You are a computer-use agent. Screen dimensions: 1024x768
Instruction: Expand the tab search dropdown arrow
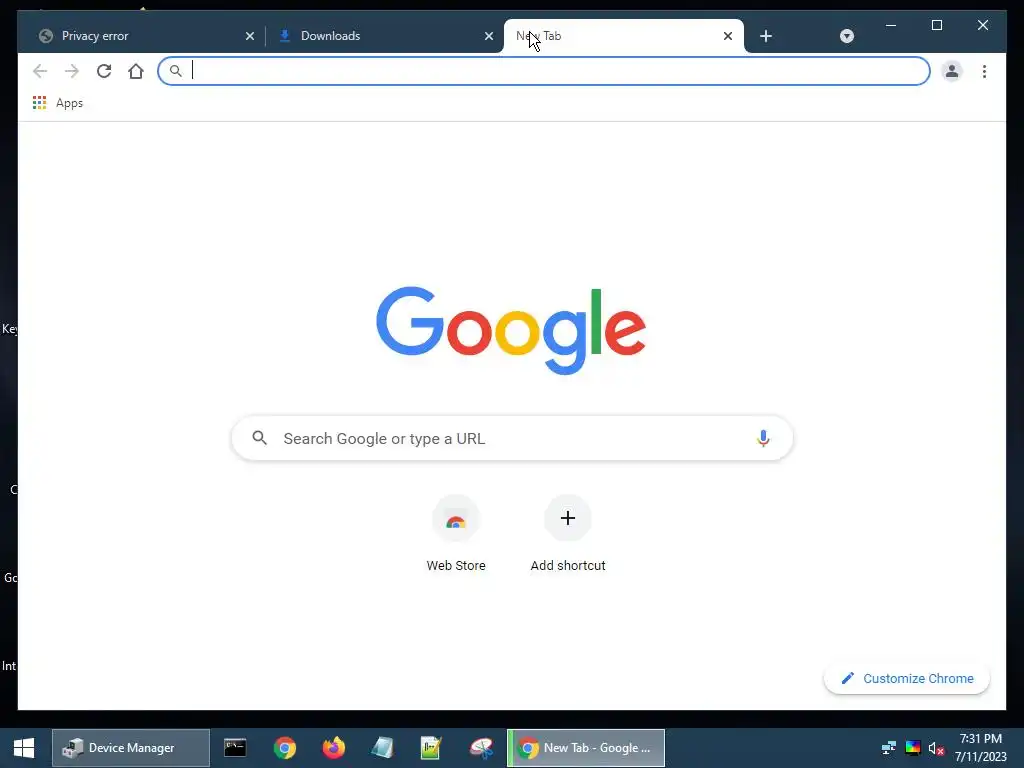[846, 36]
